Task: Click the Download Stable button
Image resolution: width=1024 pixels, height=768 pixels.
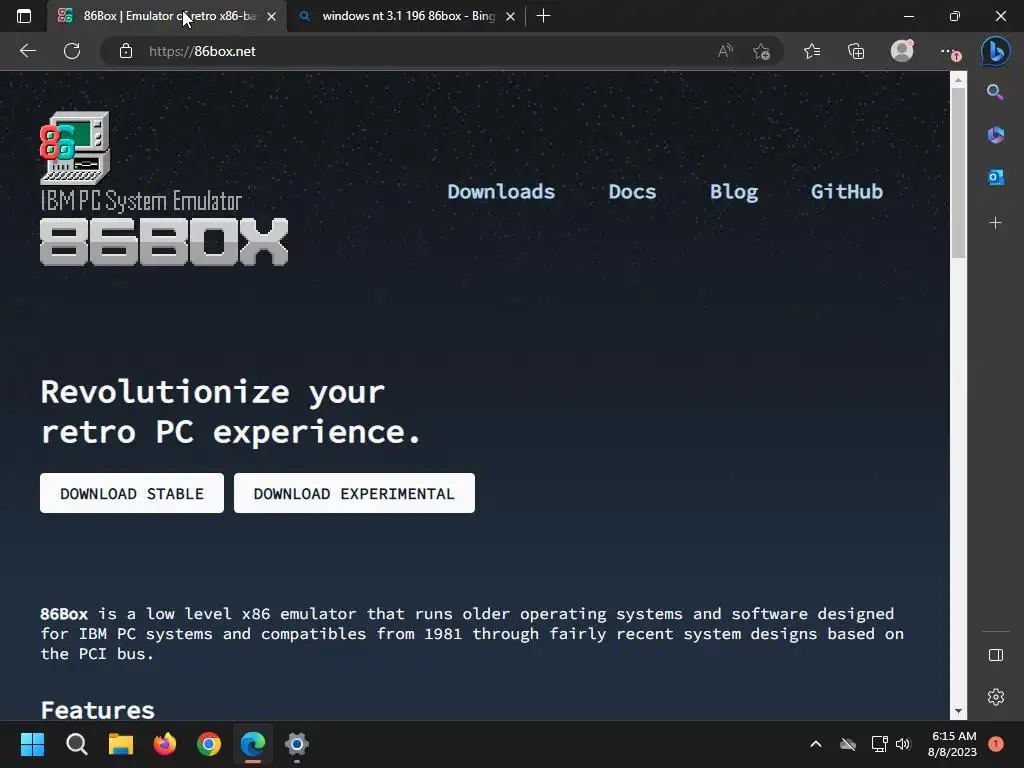Action: (132, 493)
